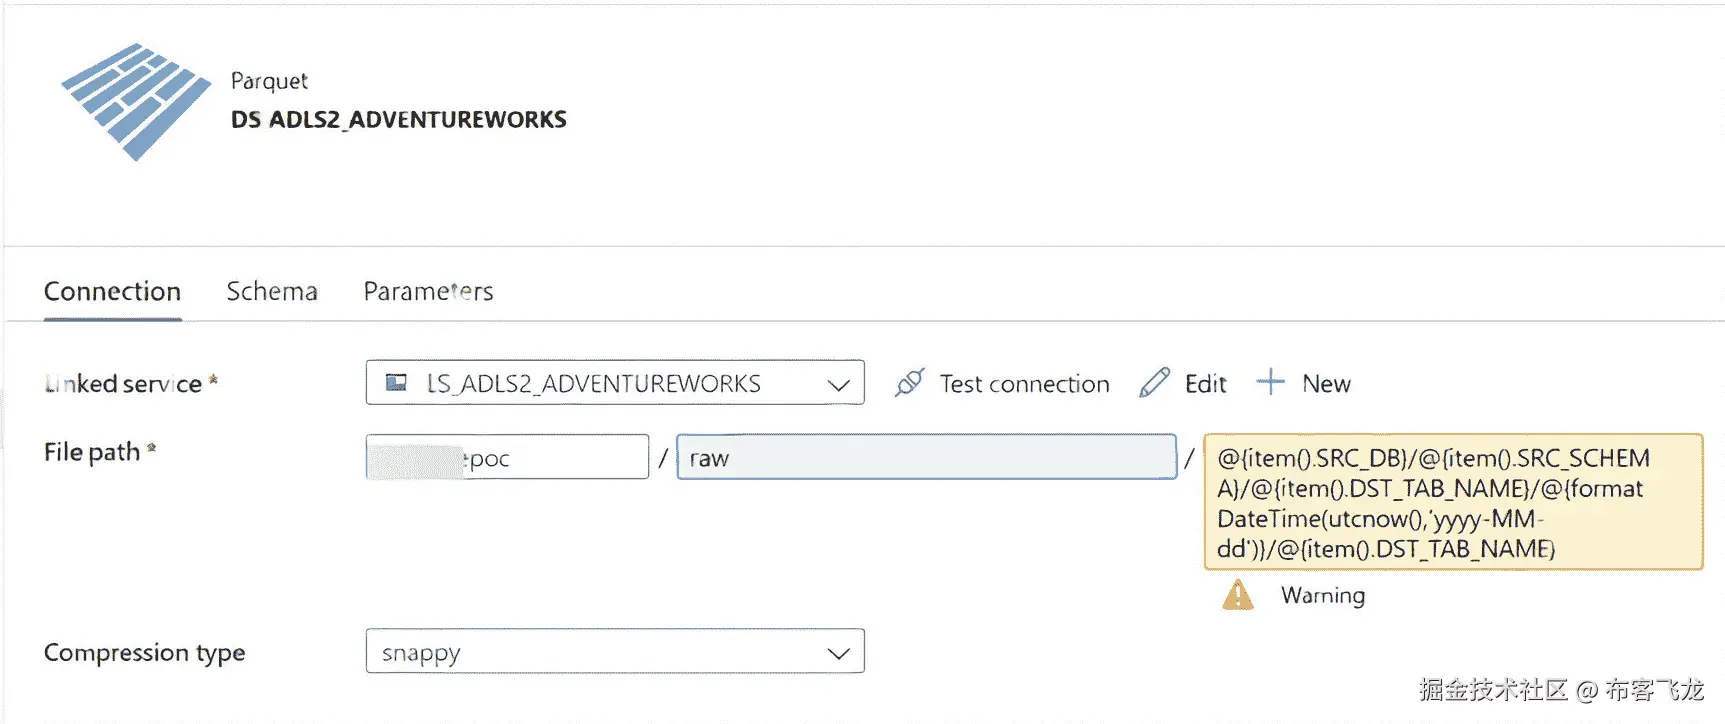This screenshot has width=1725, height=724.
Task: Click the Parquet dataset logo icon
Action: click(136, 101)
